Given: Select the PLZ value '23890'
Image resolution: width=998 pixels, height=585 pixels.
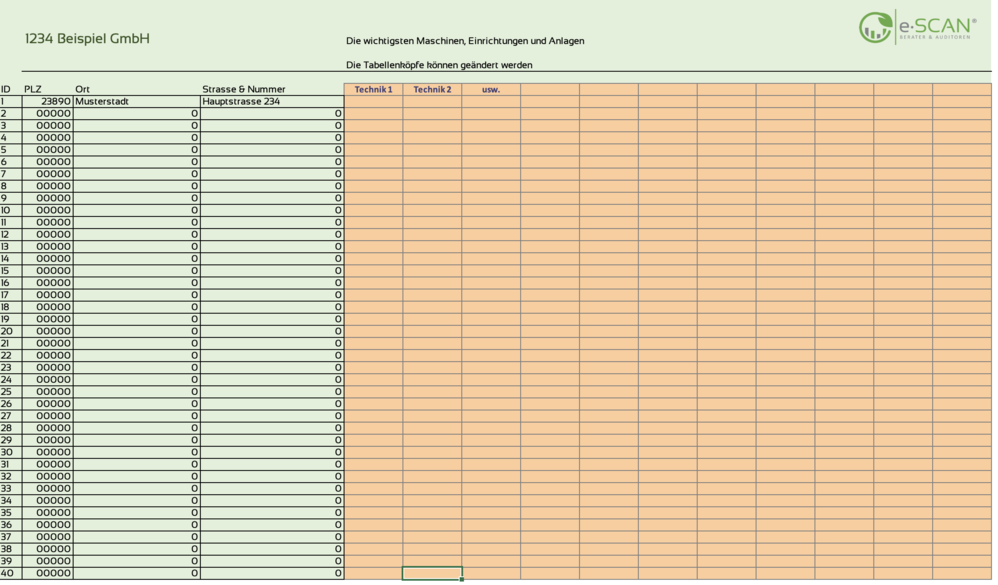Looking at the screenshot, I should tap(48, 101).
